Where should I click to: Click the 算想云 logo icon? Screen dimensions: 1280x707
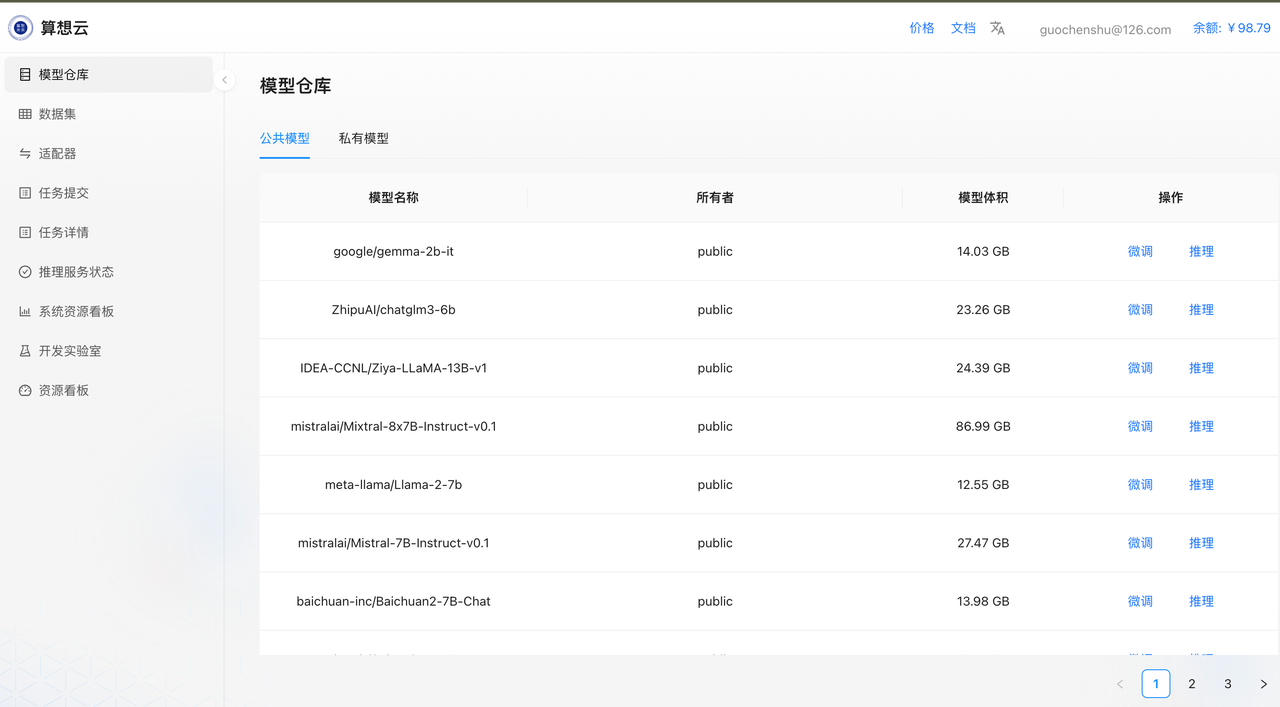(x=20, y=28)
